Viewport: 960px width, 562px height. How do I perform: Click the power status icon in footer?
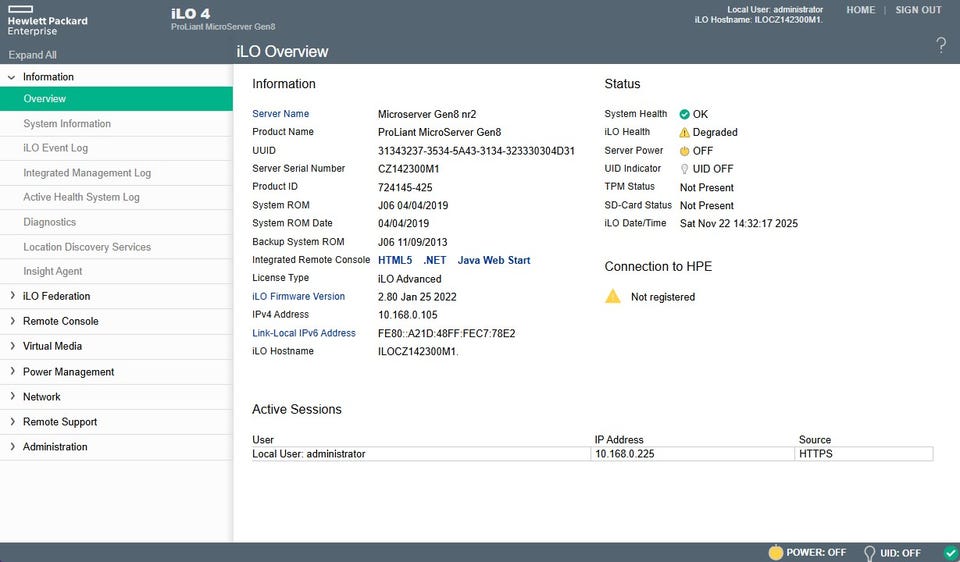[x=774, y=552]
